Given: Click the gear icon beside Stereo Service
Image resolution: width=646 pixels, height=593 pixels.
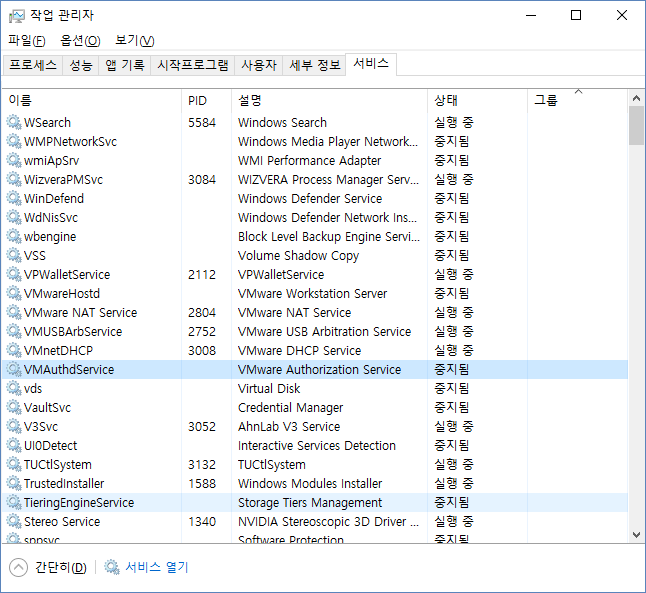Looking at the screenshot, I should pyautogui.click(x=14, y=521).
